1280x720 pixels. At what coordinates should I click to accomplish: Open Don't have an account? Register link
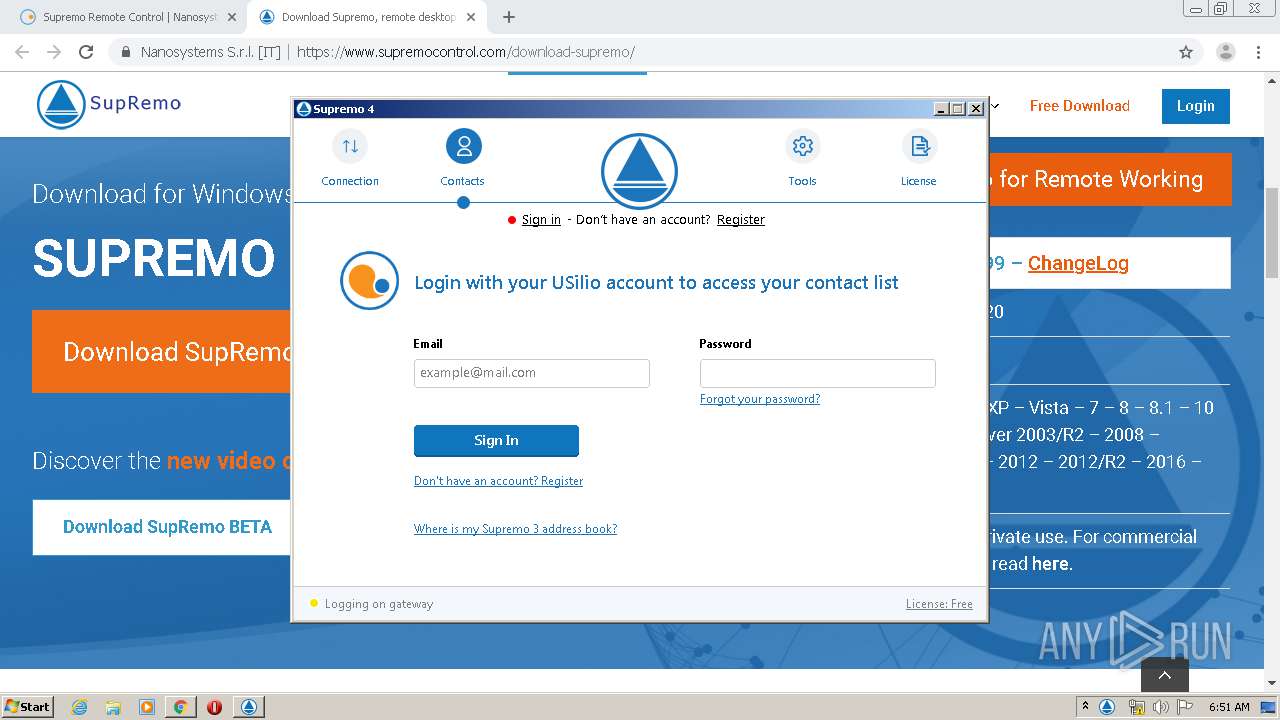[x=498, y=481]
